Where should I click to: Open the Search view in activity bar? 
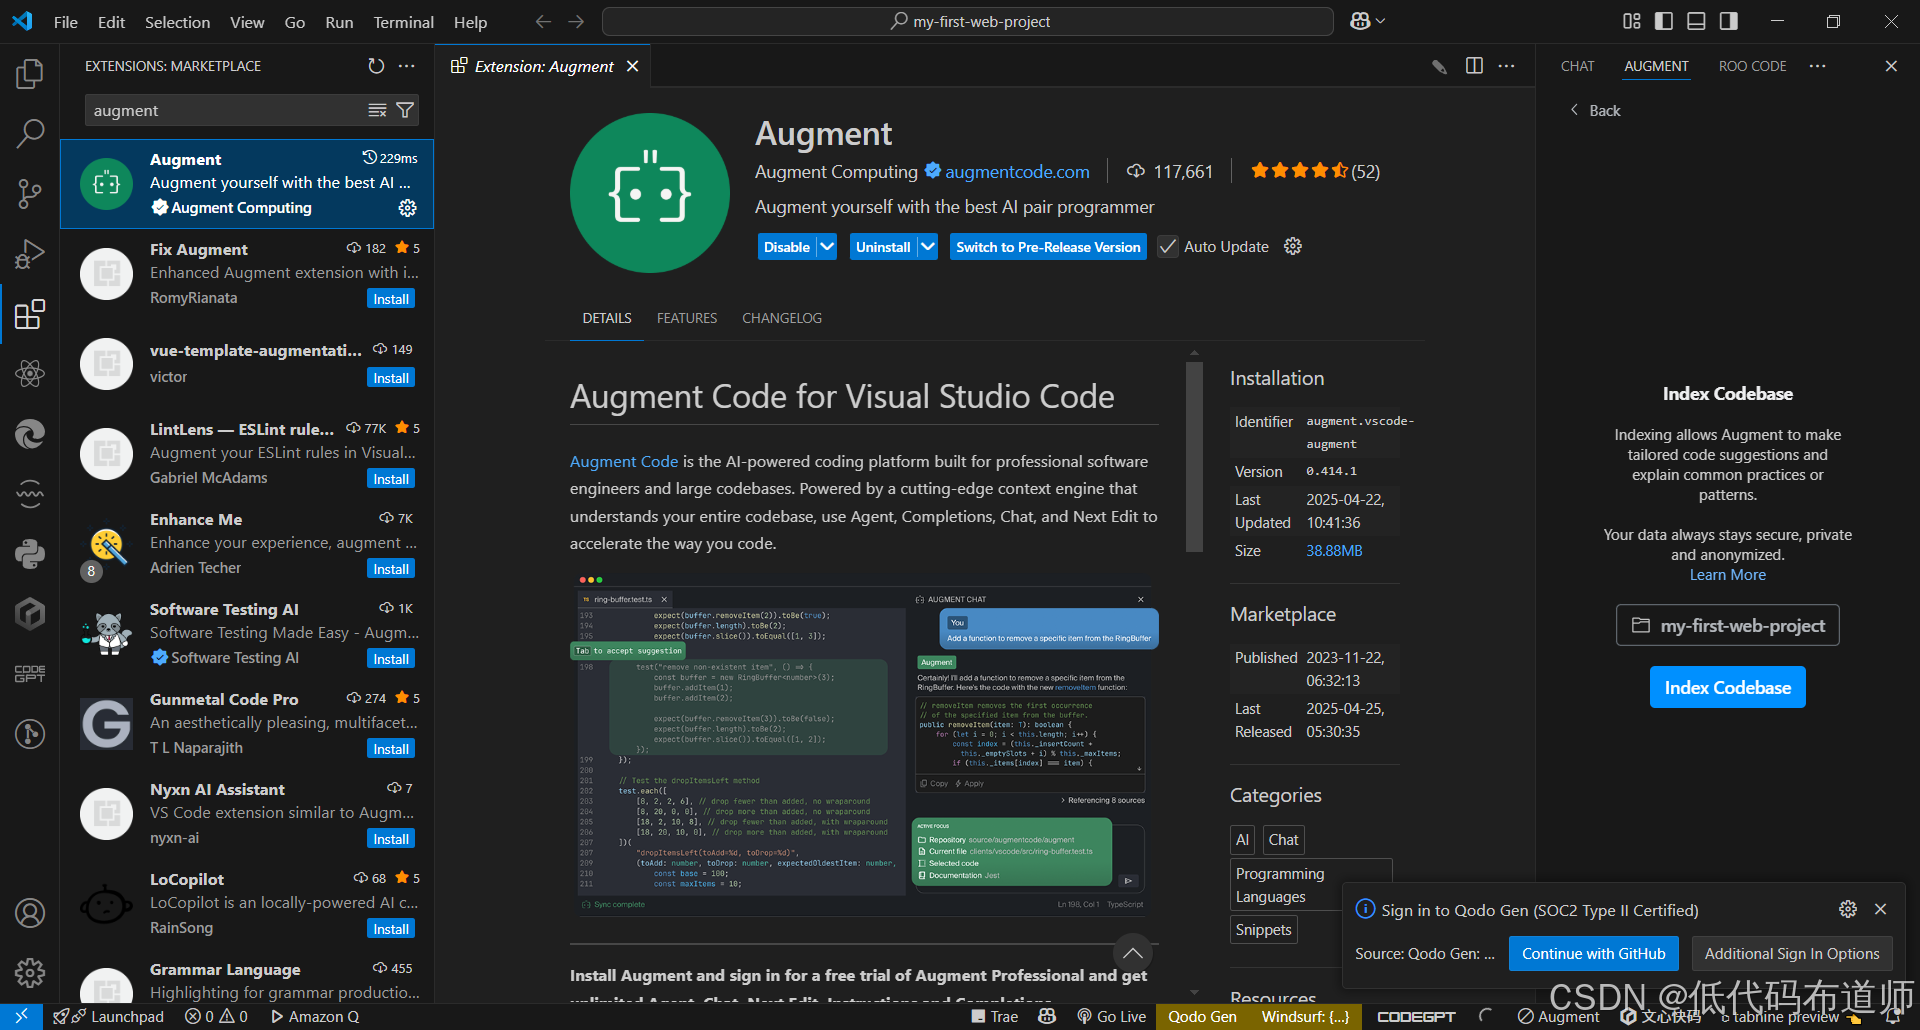tap(30, 133)
